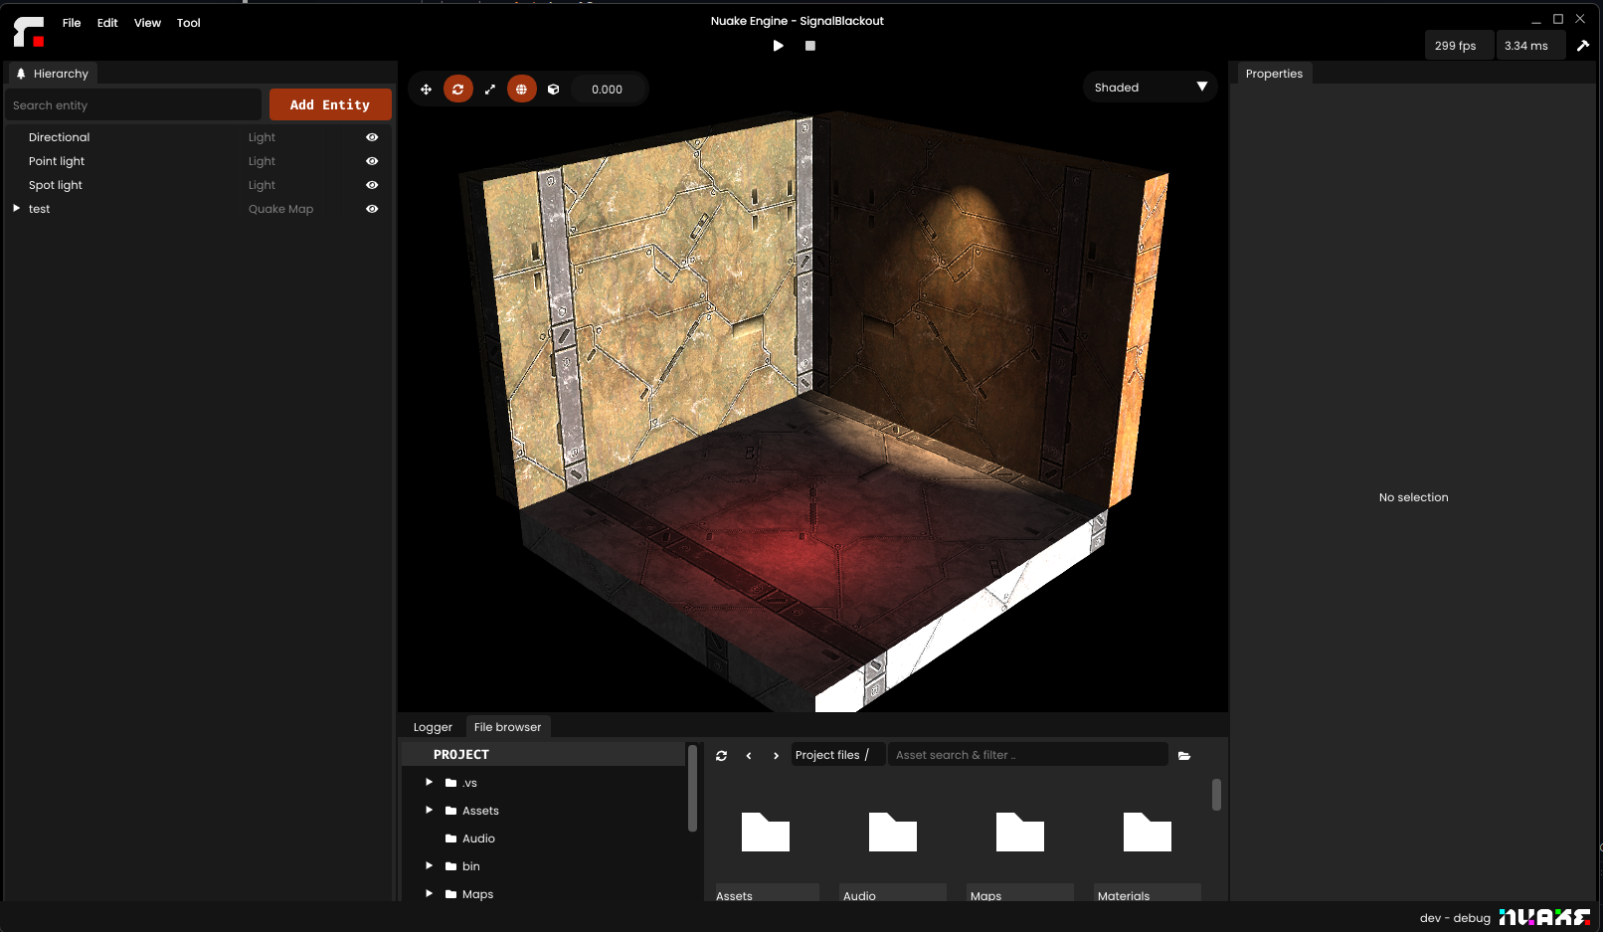This screenshot has width=1603, height=932.
Task: Open the Tool menu
Action: [189, 22]
